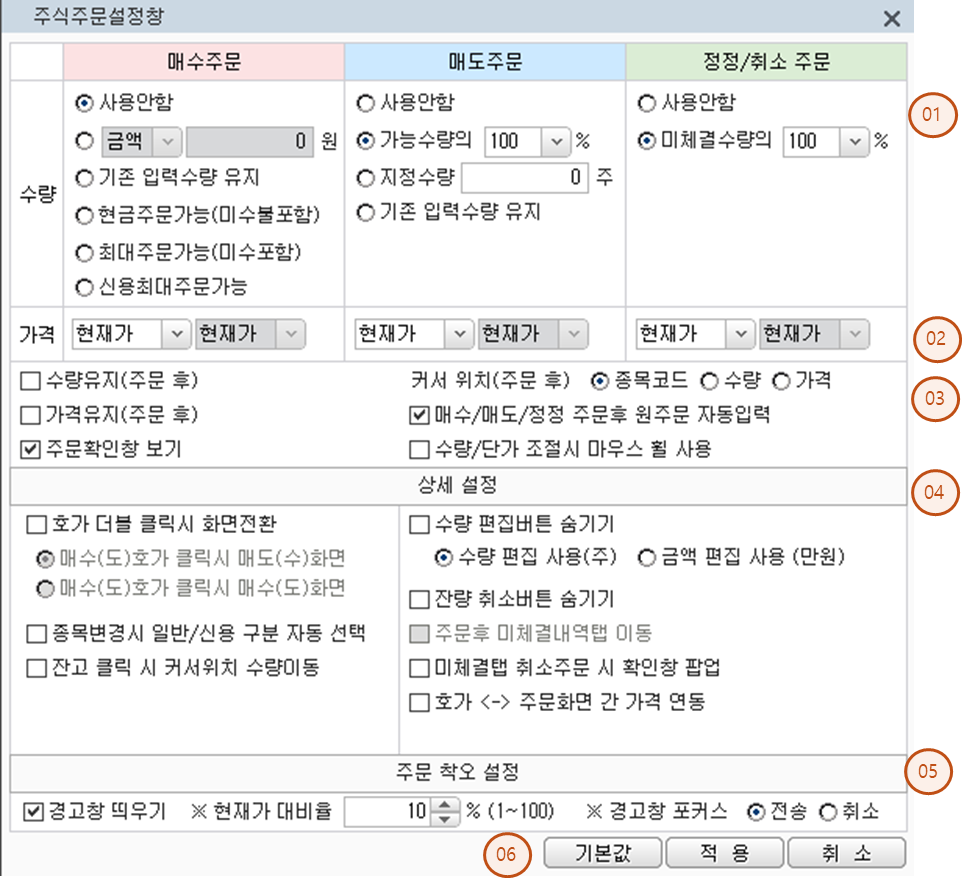Select 미체결수량의 percent option
The height and width of the screenshot is (878, 962).
click(646, 141)
